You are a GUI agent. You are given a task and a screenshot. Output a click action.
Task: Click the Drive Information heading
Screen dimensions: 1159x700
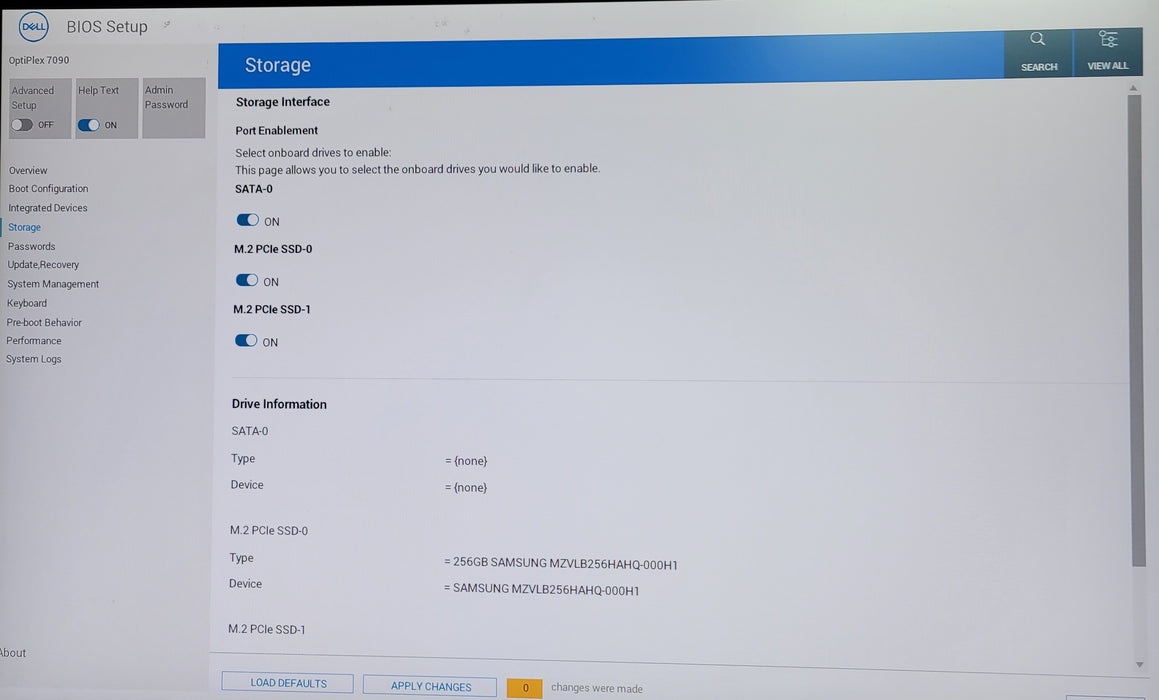coord(279,404)
